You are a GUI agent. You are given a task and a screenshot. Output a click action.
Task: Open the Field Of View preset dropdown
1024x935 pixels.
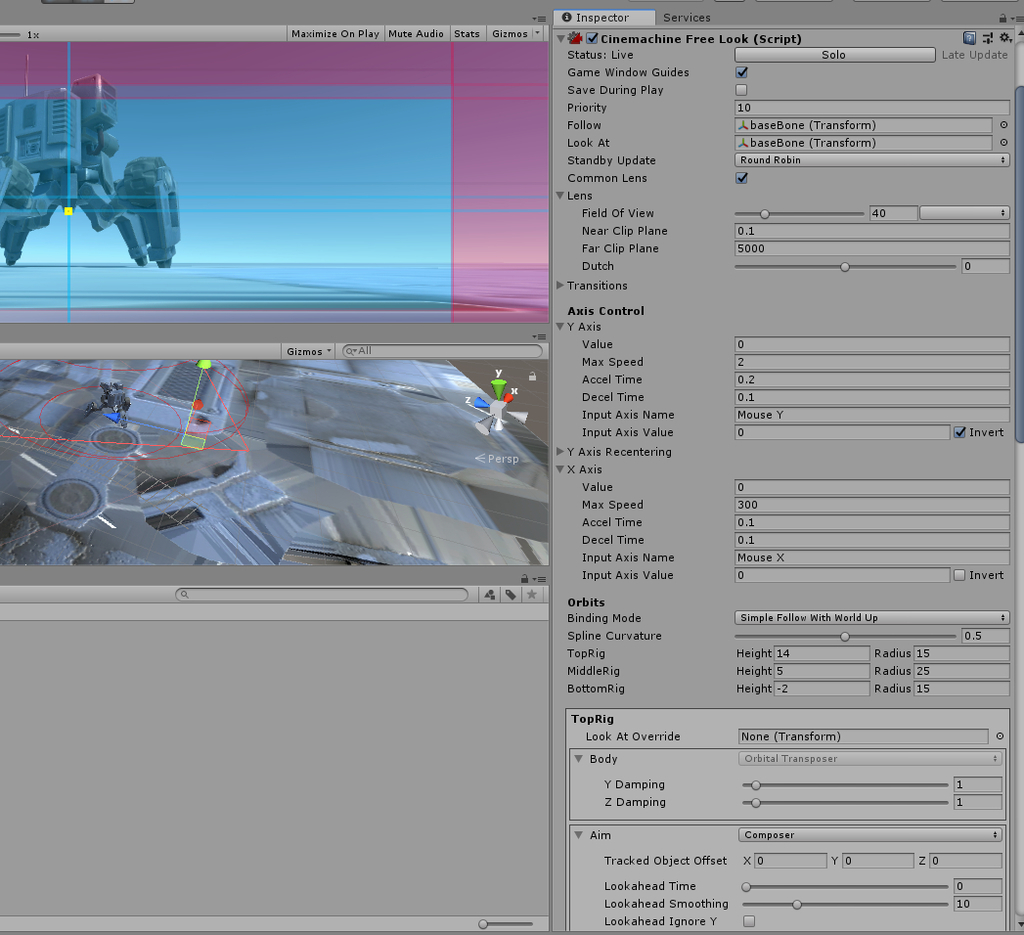(964, 213)
